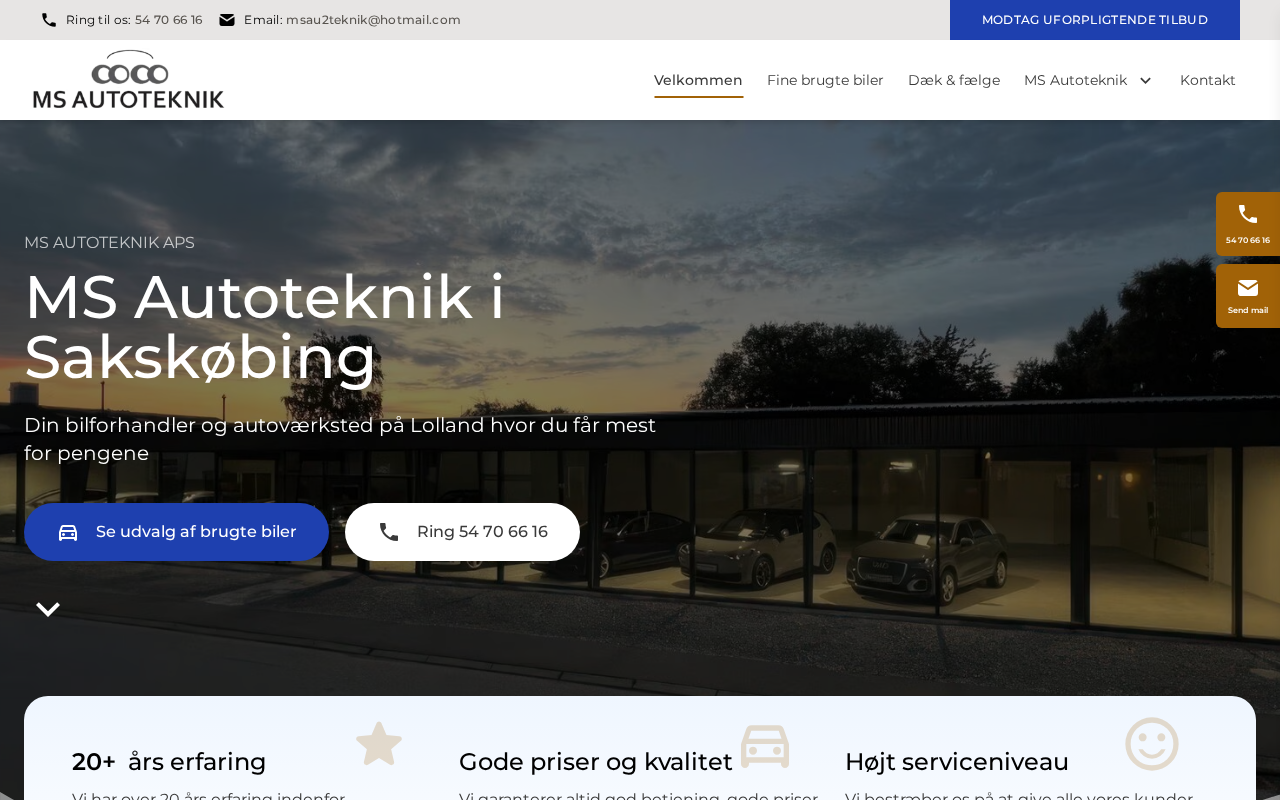Click the MS Autoteknik i Sakskøbing heading

(x=265, y=327)
